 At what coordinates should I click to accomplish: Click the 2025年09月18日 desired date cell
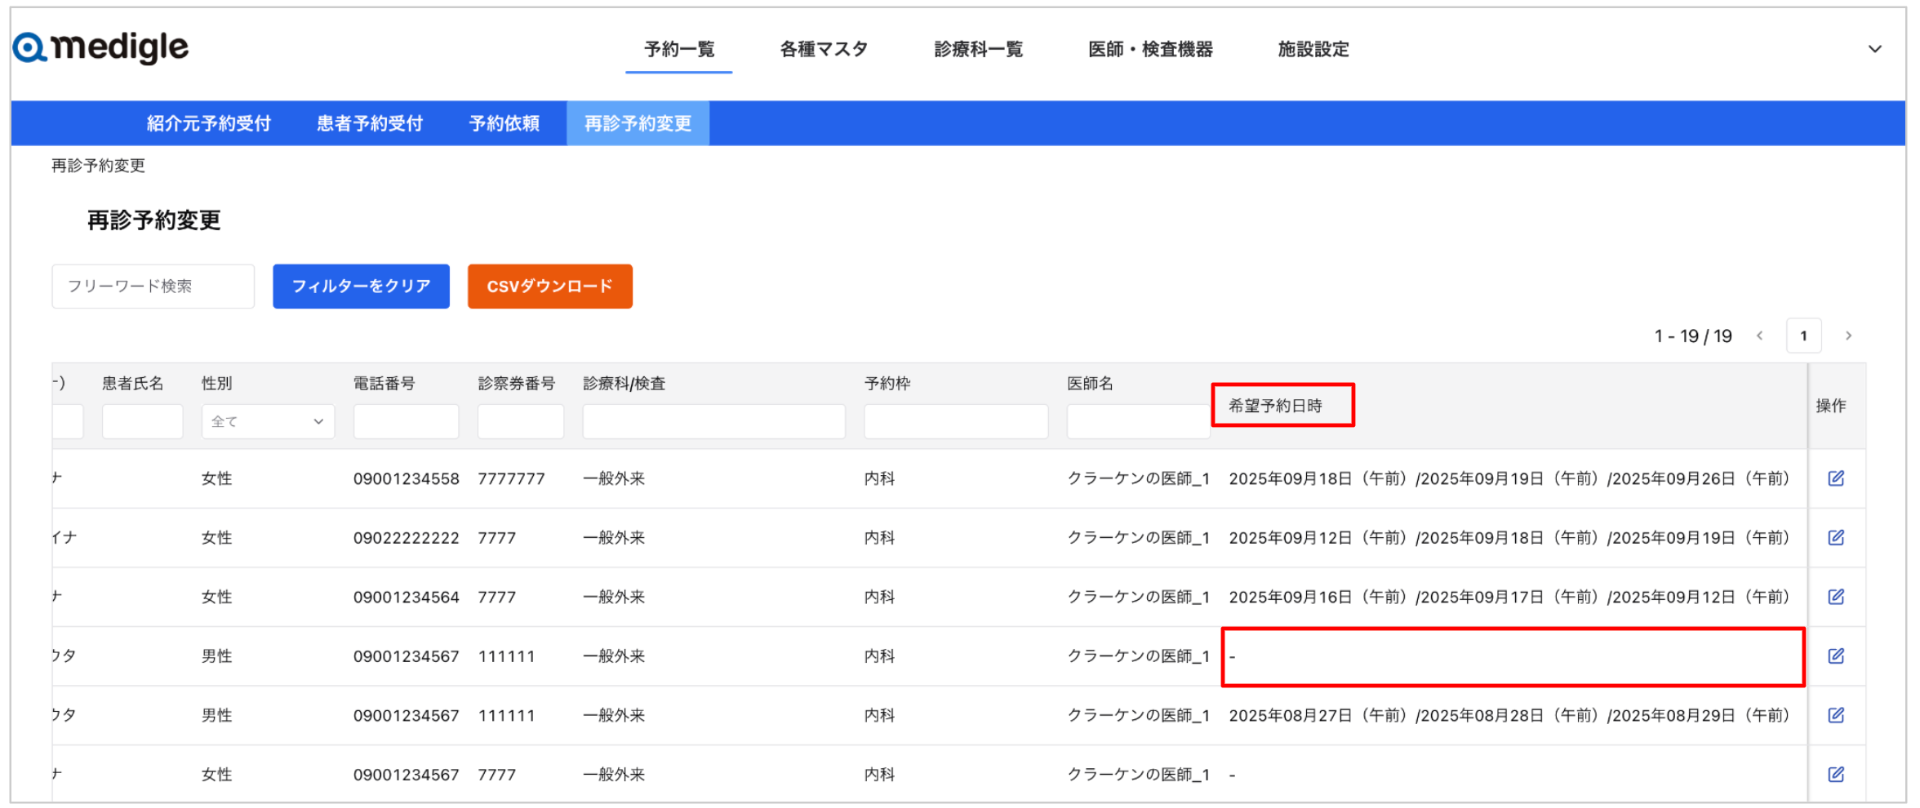1509,478
